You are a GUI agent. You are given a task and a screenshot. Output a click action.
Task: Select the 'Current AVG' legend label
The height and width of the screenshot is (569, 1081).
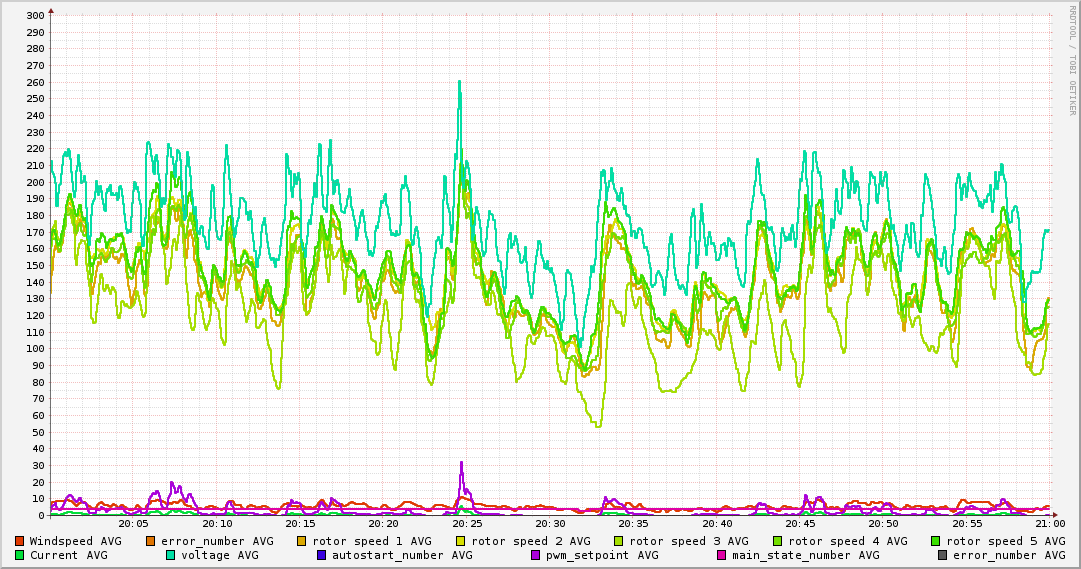coord(68,555)
